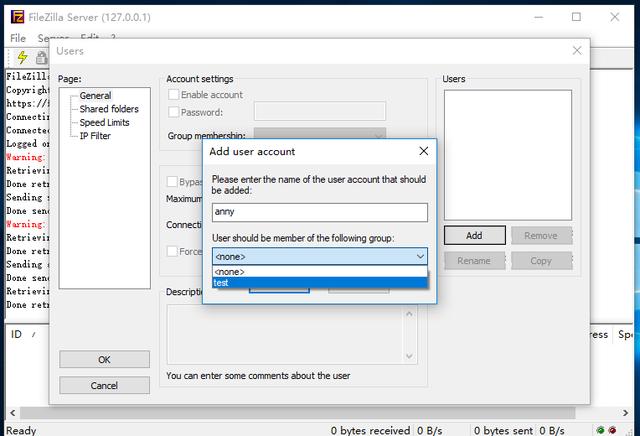
Task: Toggle the Password checkbox
Action: [173, 112]
